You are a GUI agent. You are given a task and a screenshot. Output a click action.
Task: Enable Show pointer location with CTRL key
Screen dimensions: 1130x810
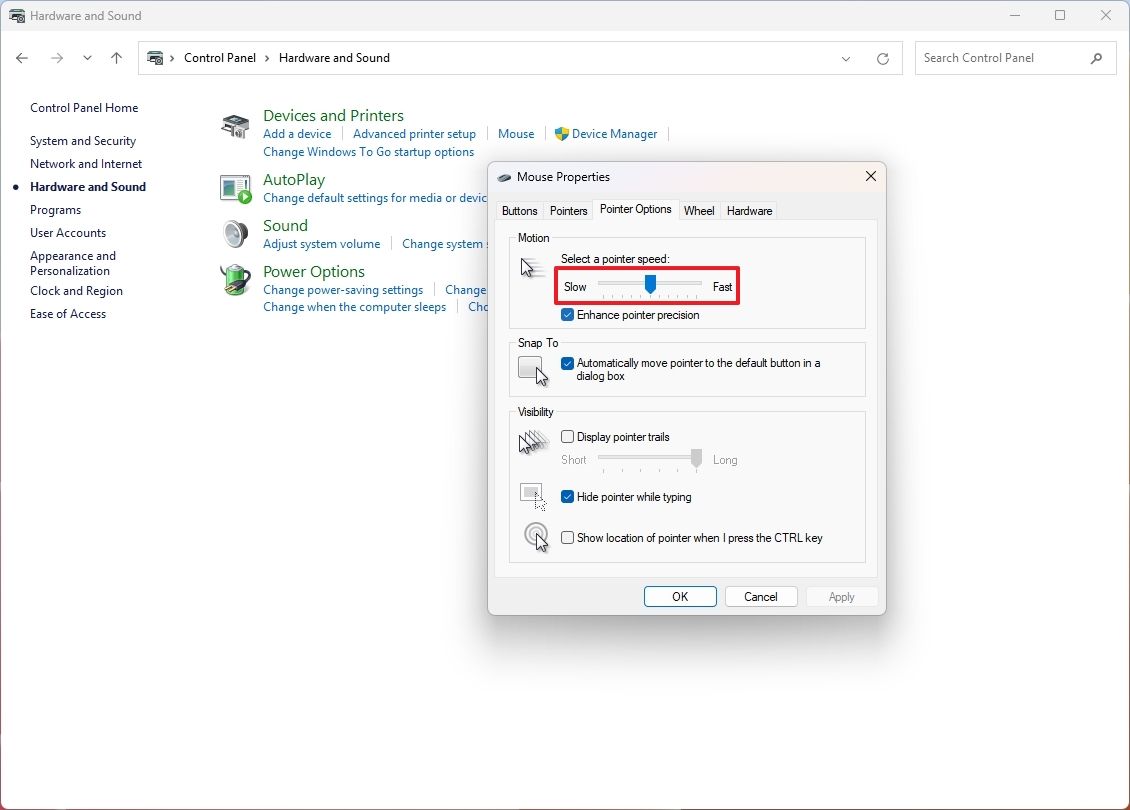tap(567, 537)
